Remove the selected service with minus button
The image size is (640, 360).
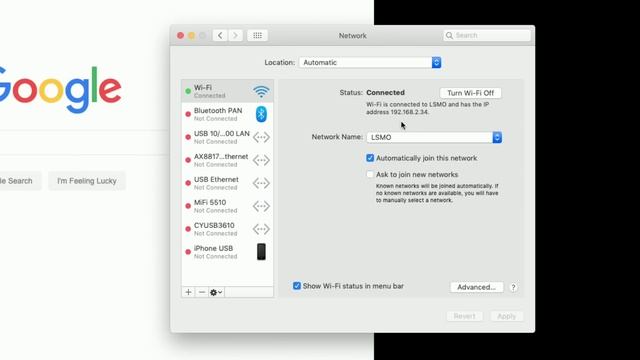pos(202,292)
